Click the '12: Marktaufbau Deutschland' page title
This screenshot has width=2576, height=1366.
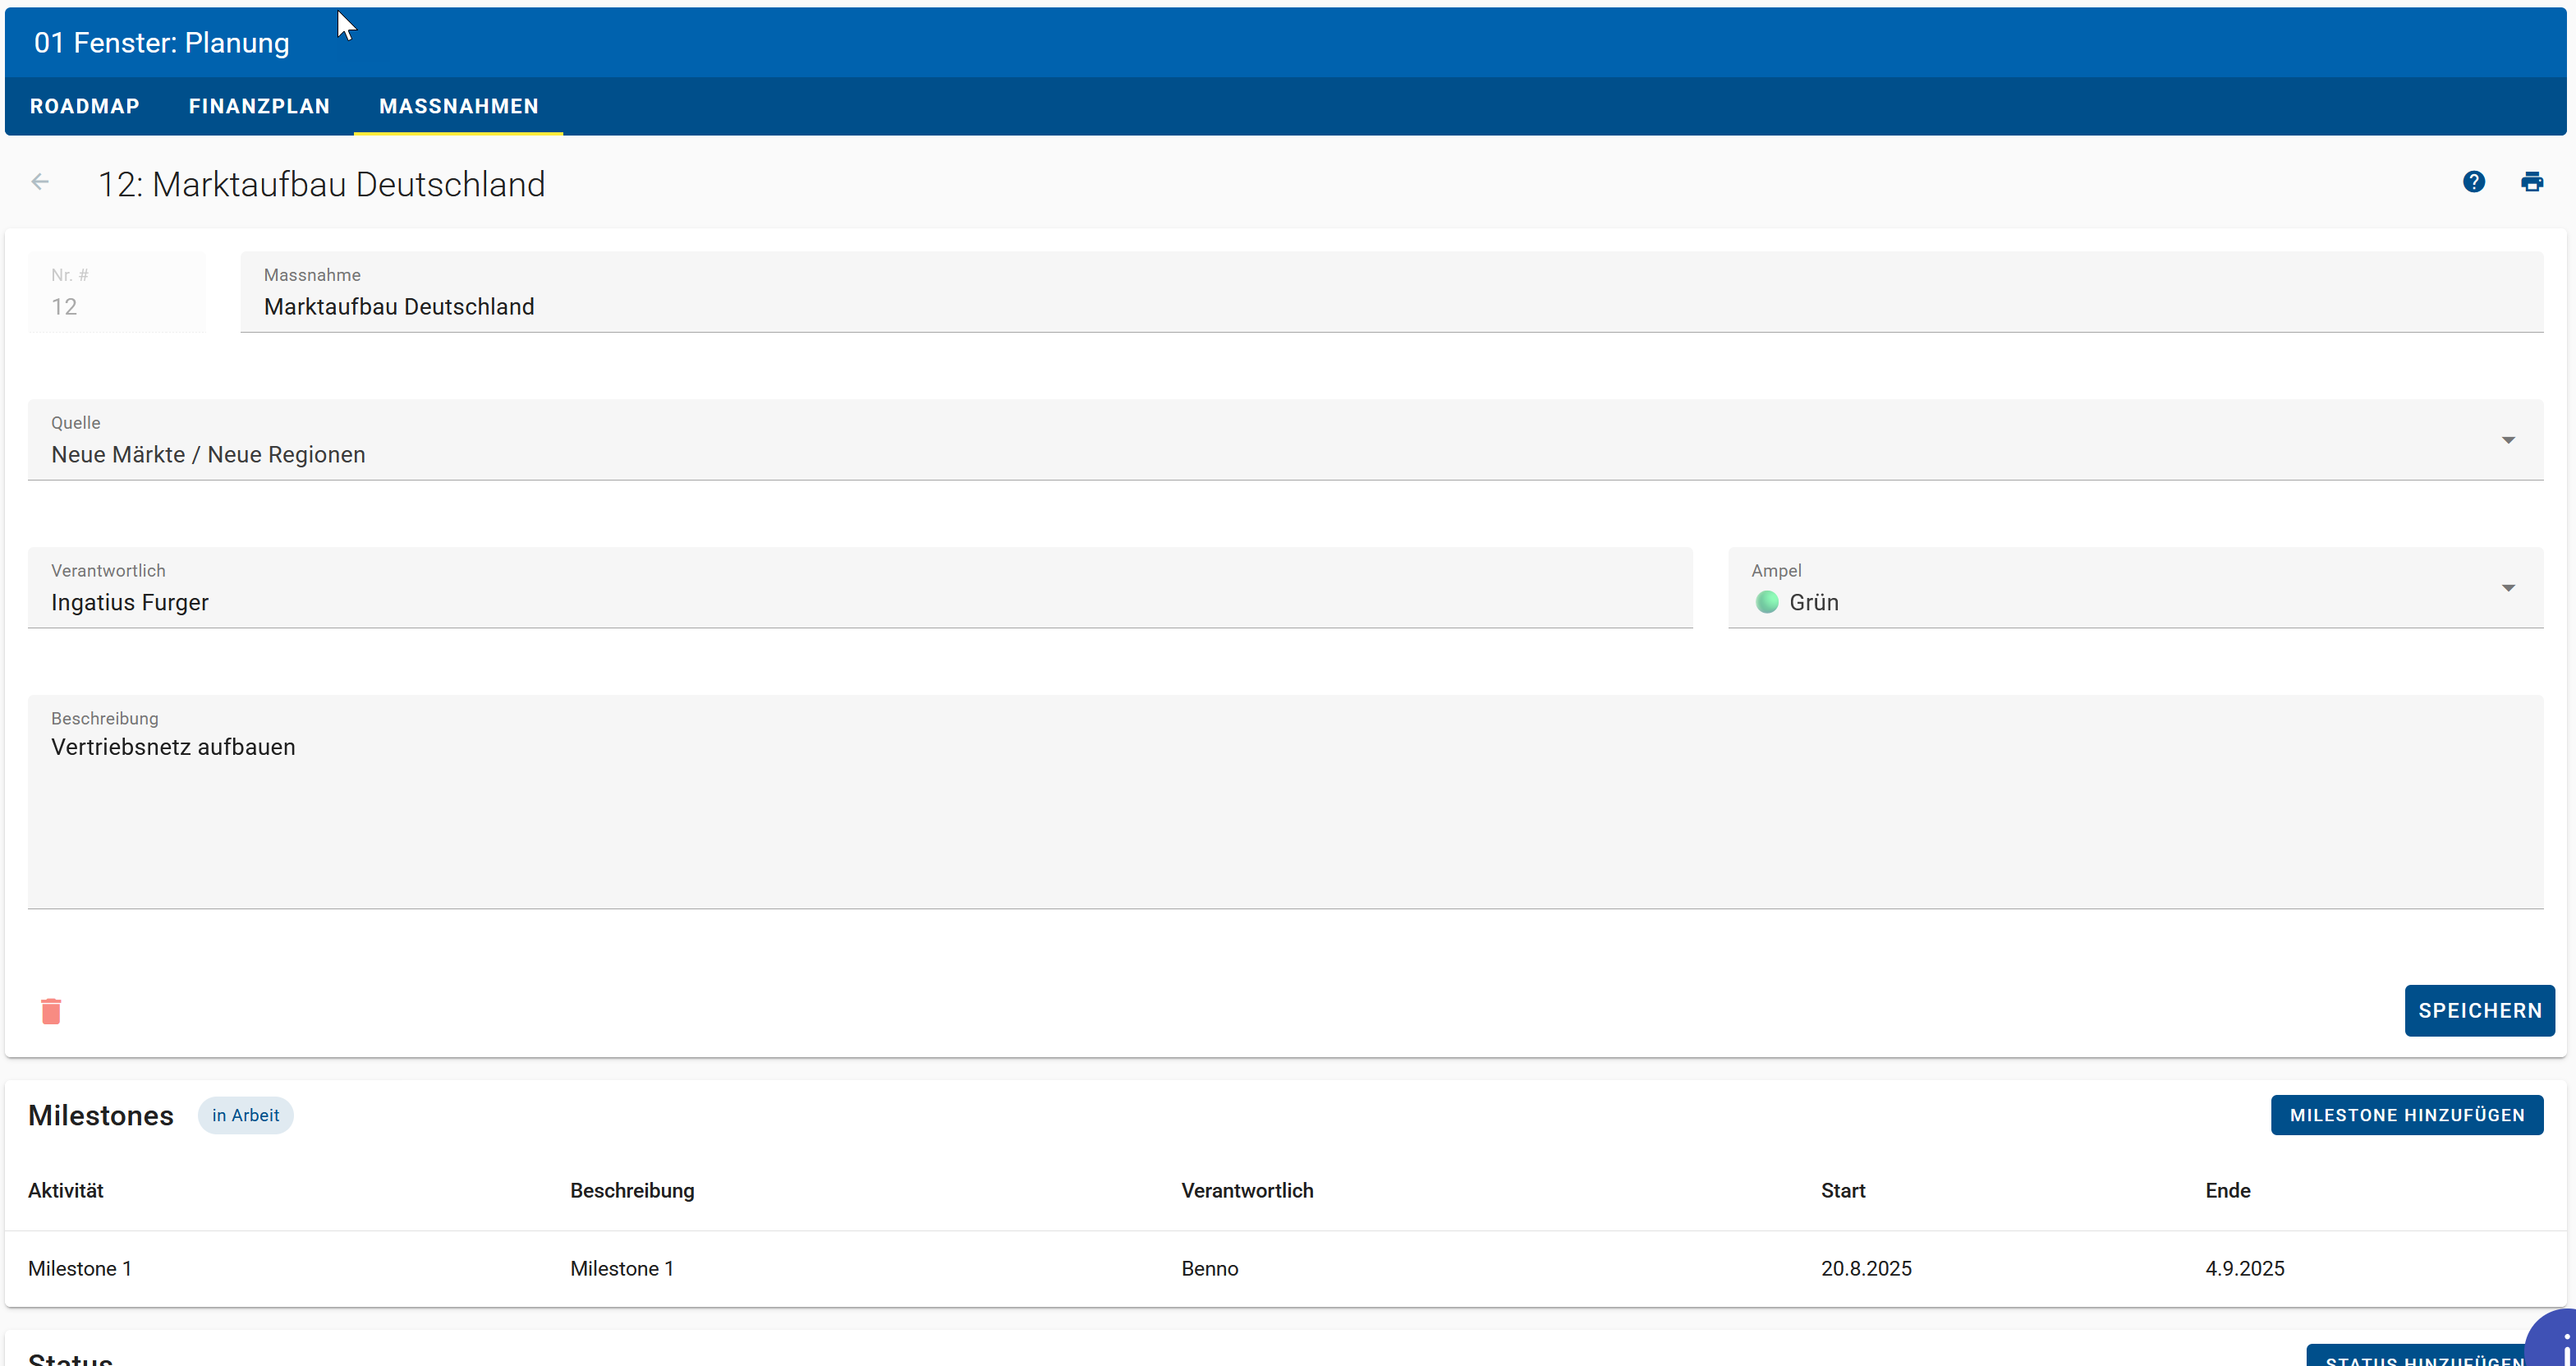(x=321, y=184)
